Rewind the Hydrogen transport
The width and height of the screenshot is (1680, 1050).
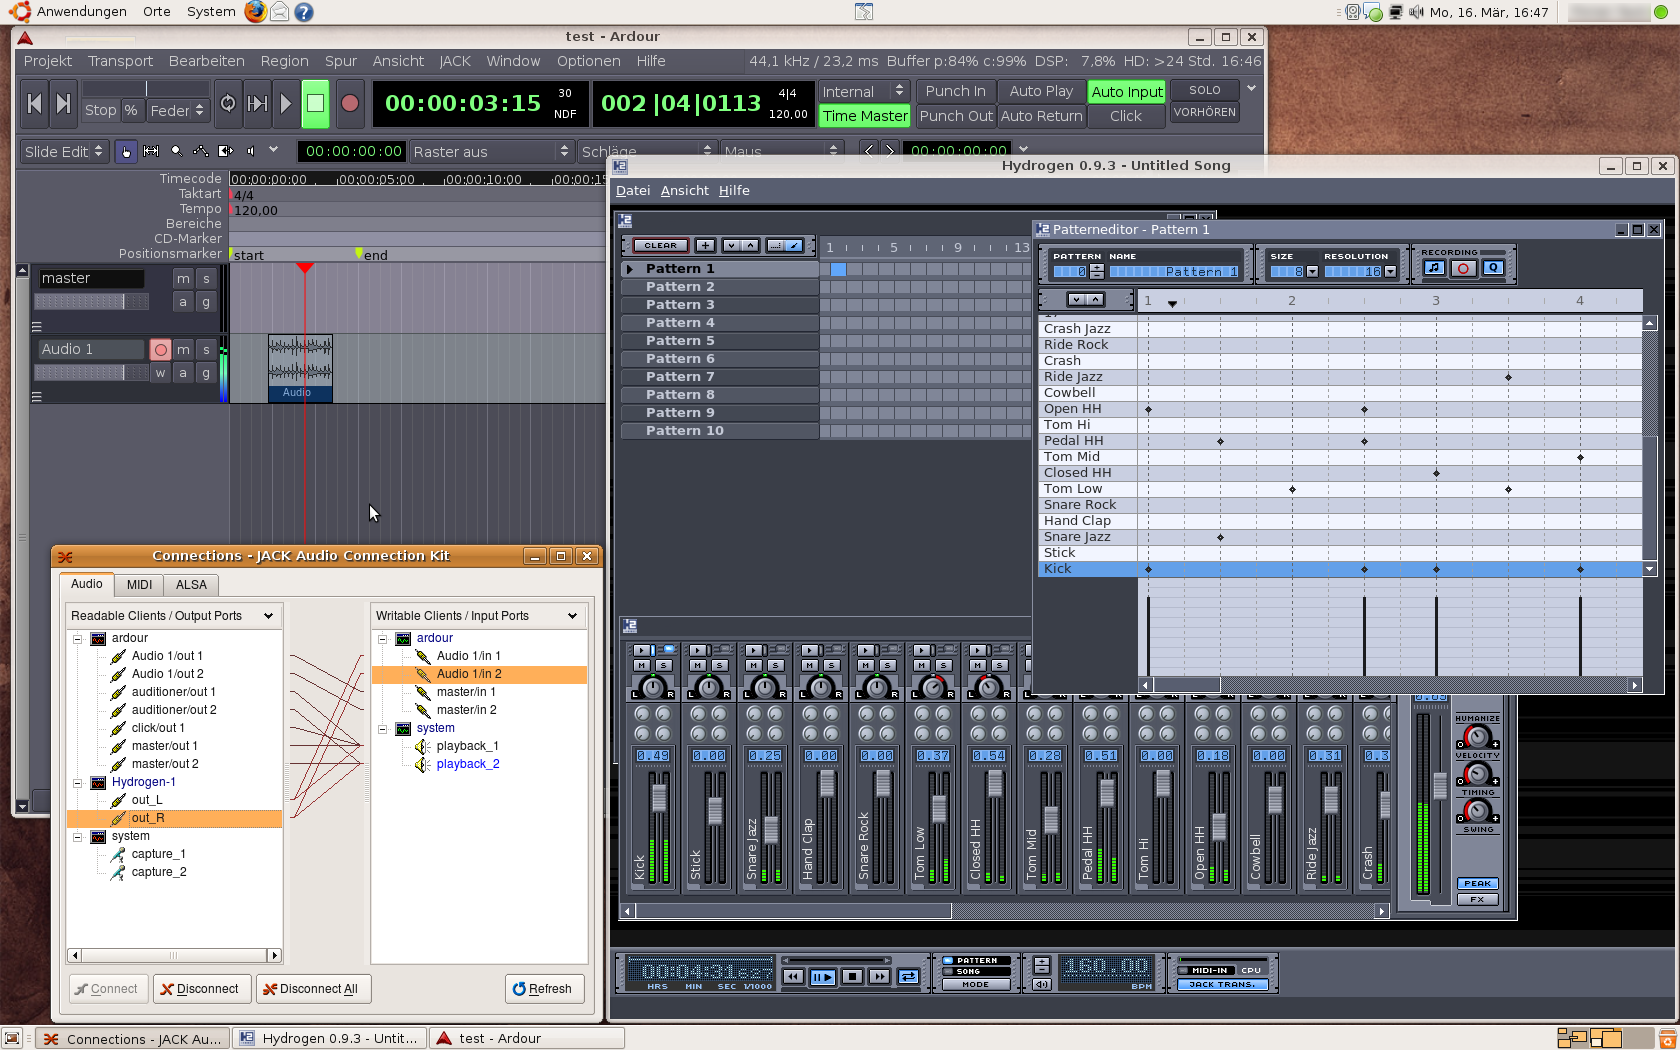click(x=793, y=977)
